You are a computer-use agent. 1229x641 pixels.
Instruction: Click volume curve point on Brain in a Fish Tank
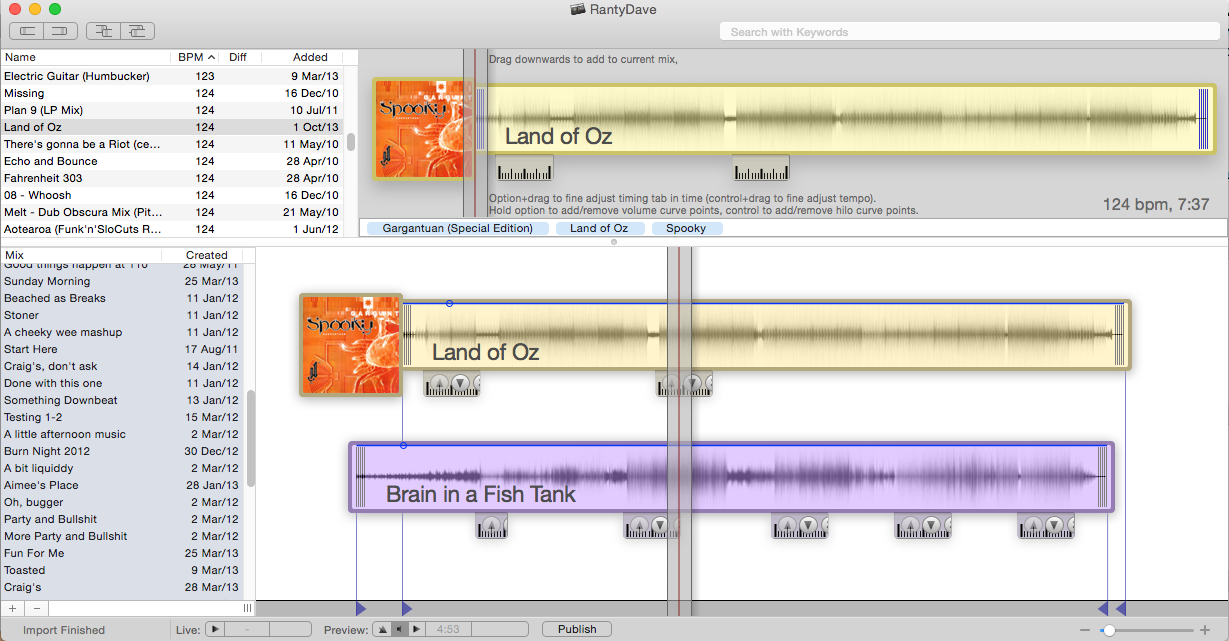[x=403, y=445]
